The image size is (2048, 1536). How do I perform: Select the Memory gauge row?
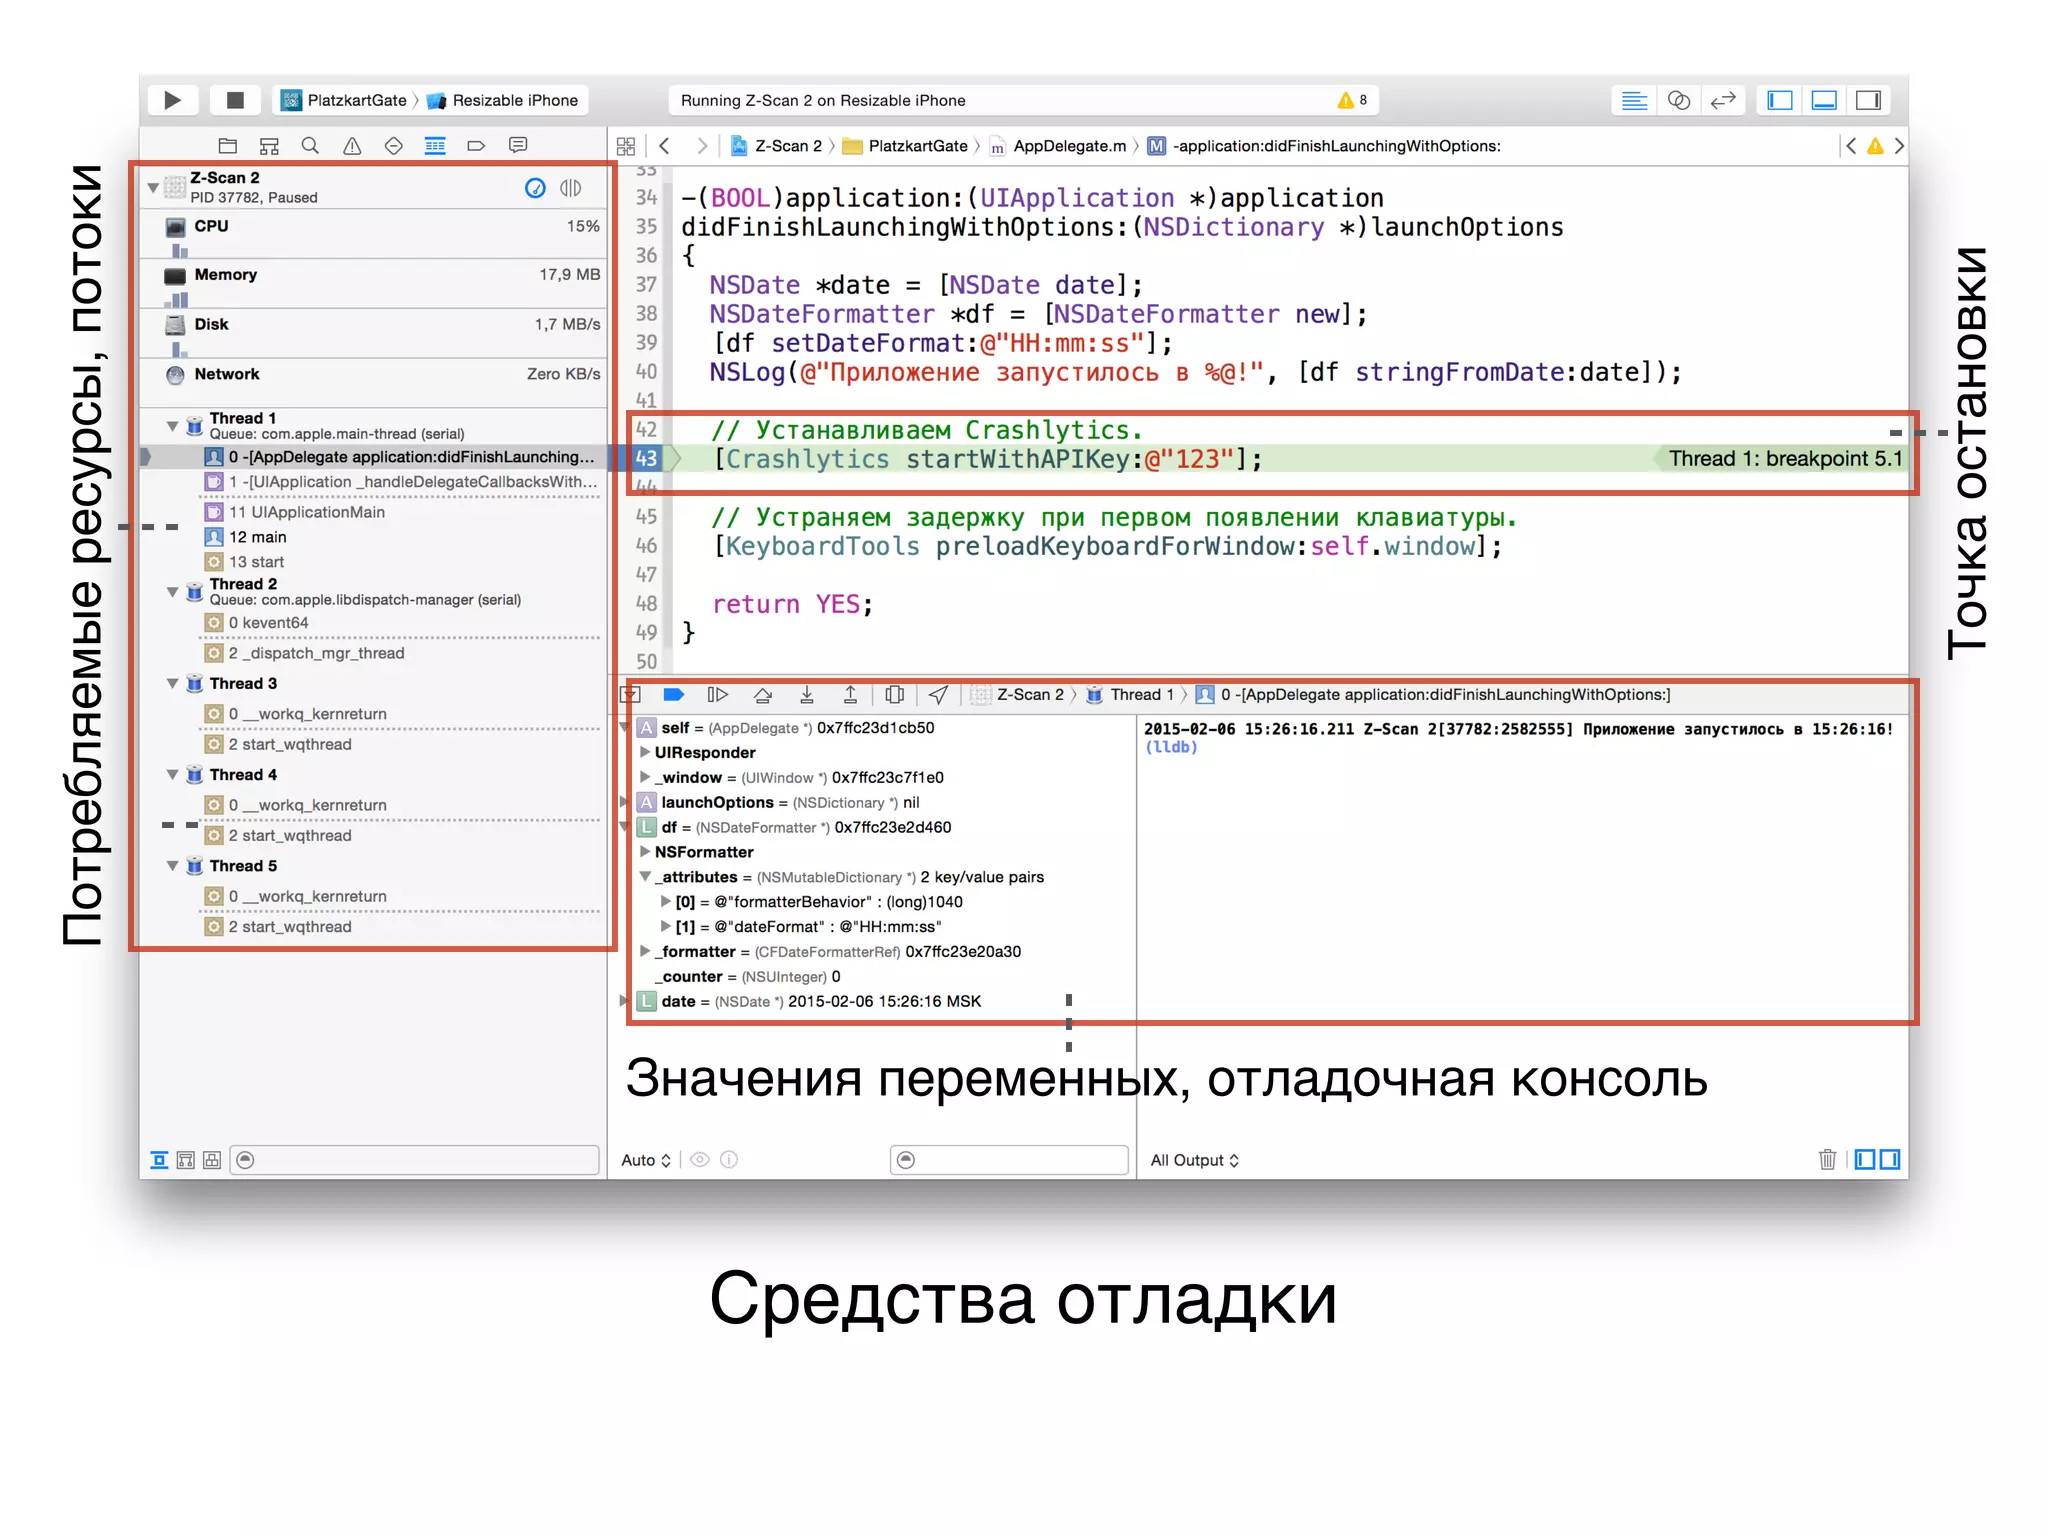(374, 283)
